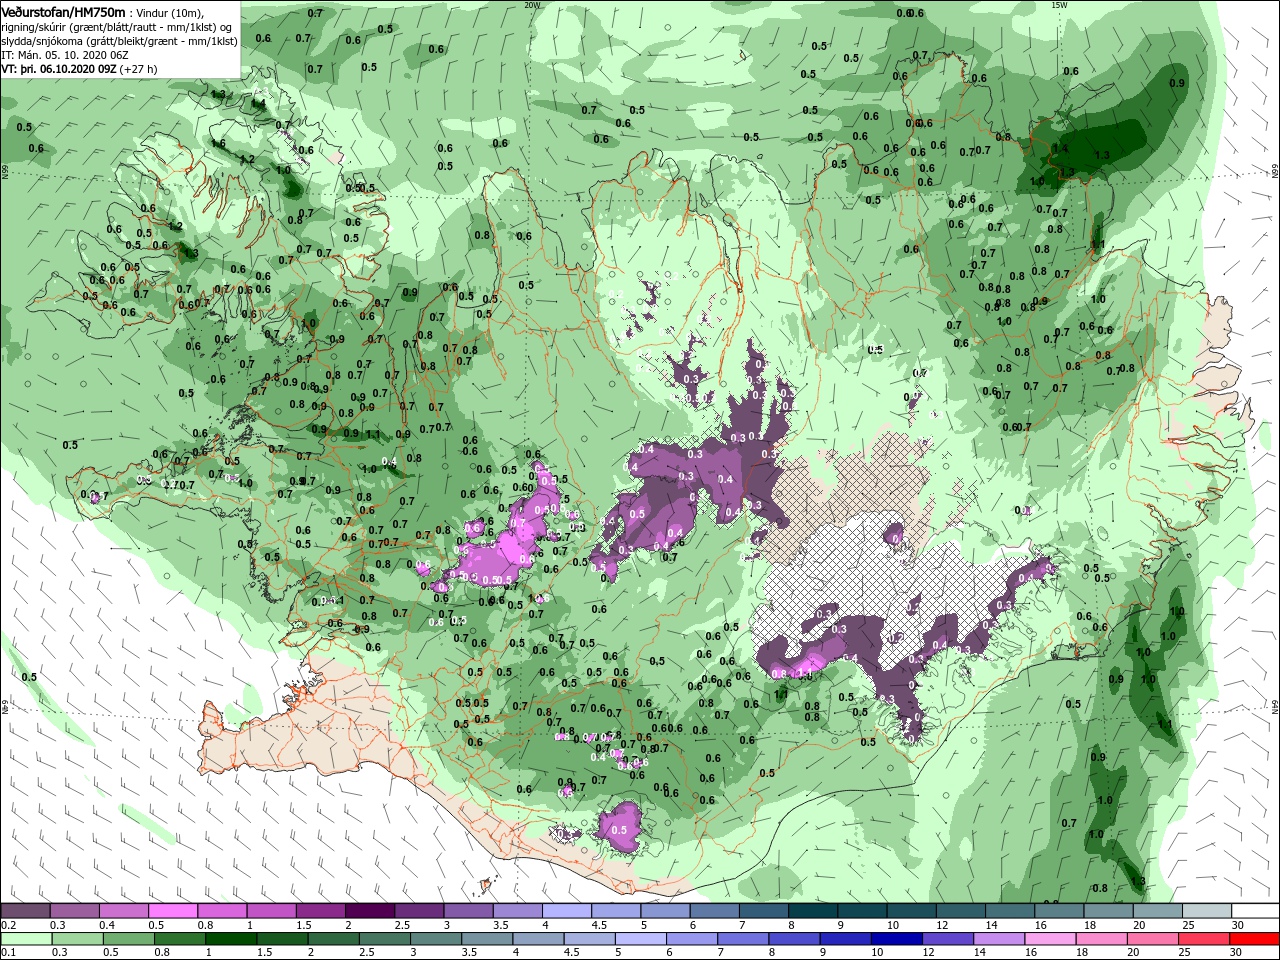1280x960 pixels.
Task: Pick the darkest purple 2 swatch, upper legend row
Action: point(369,911)
